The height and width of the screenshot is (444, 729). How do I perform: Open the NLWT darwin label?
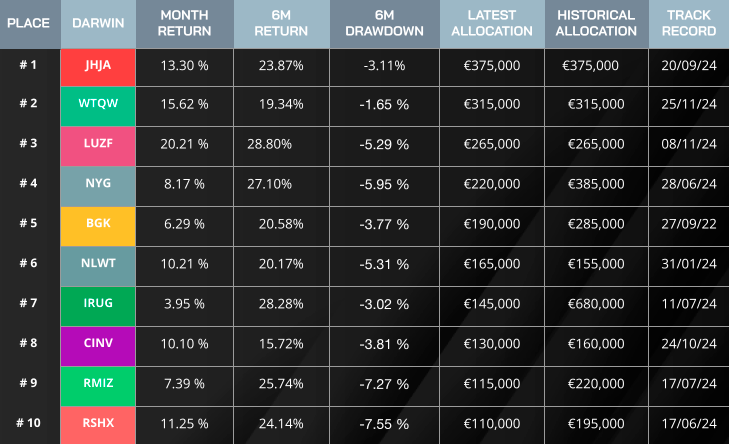point(98,263)
